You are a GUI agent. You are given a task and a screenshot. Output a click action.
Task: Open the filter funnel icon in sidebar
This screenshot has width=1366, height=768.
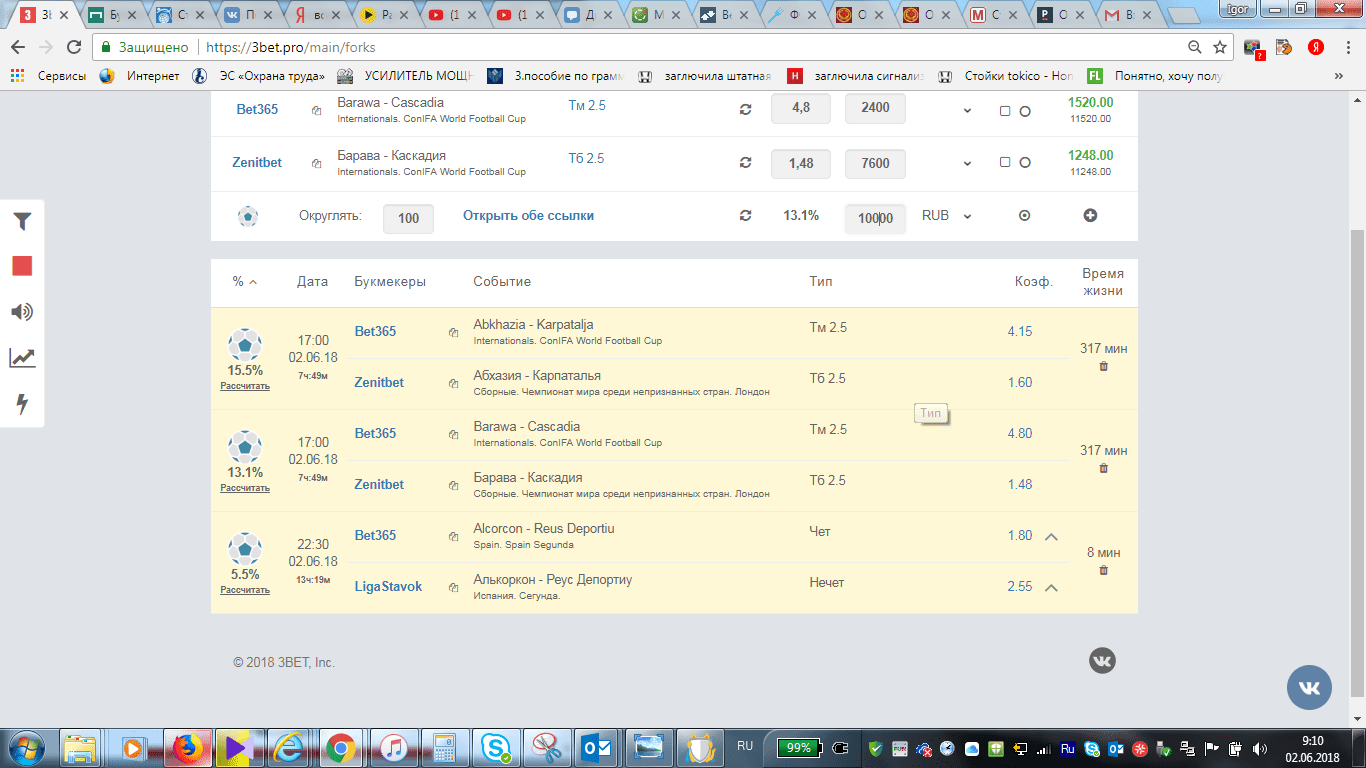(x=22, y=222)
